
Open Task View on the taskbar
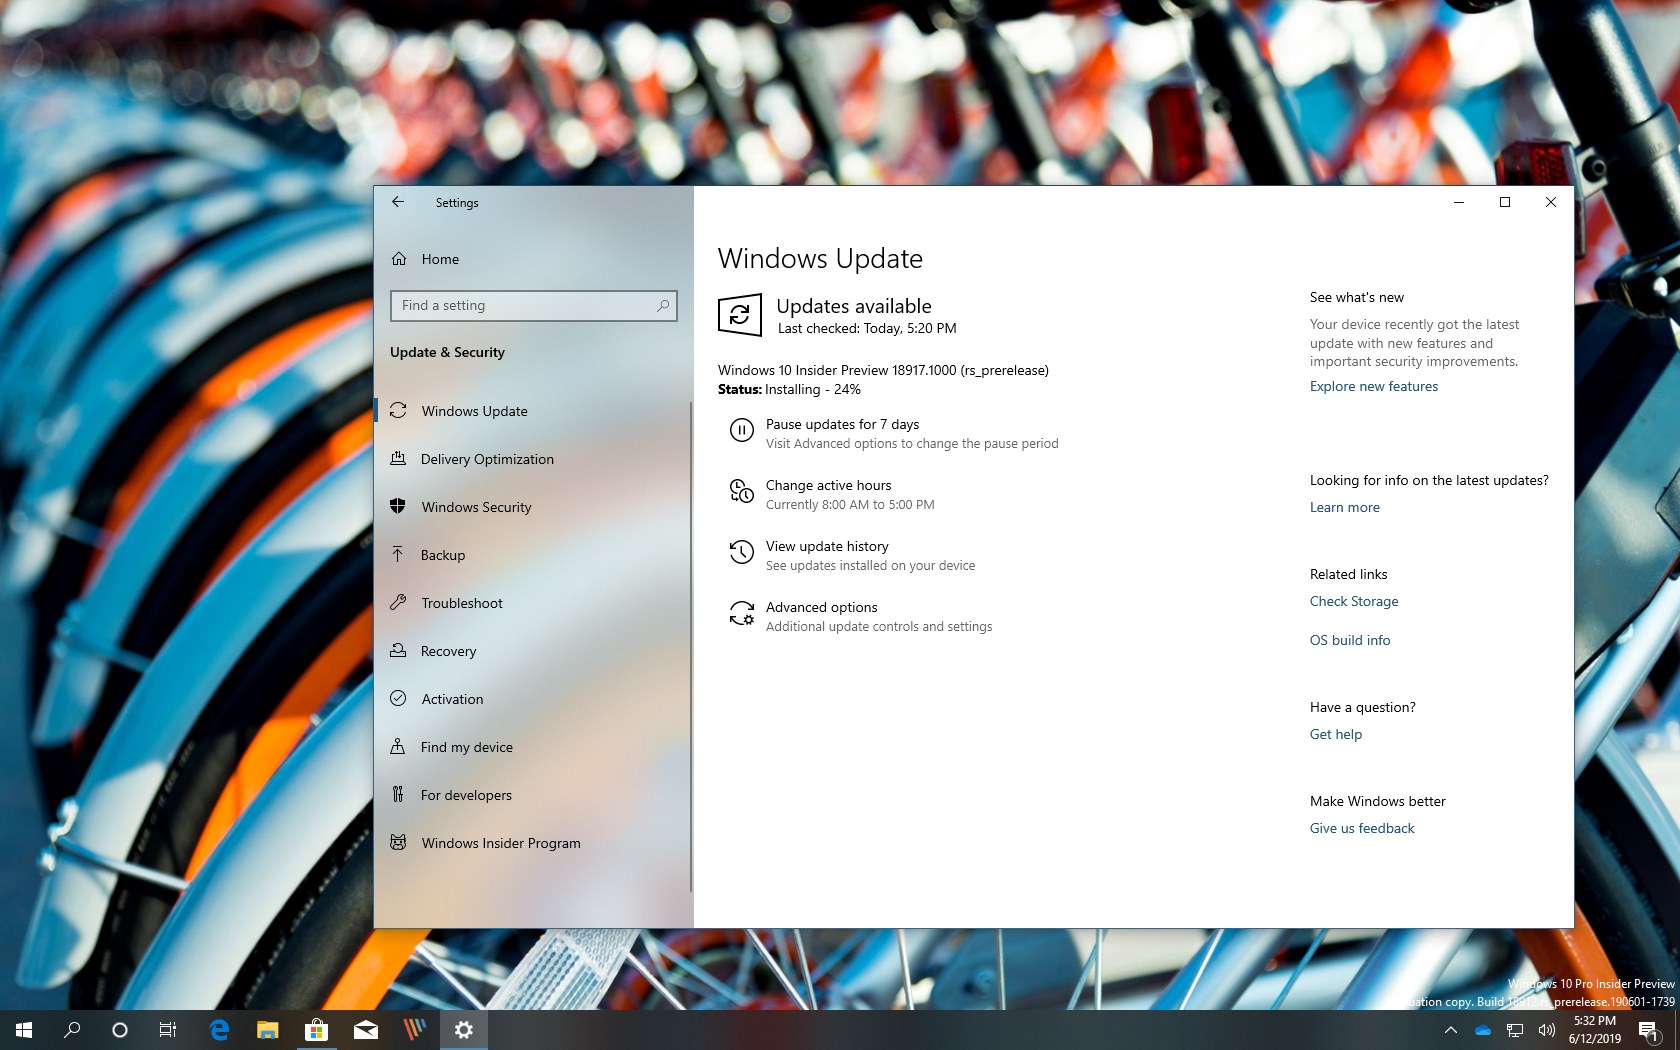click(x=168, y=1030)
